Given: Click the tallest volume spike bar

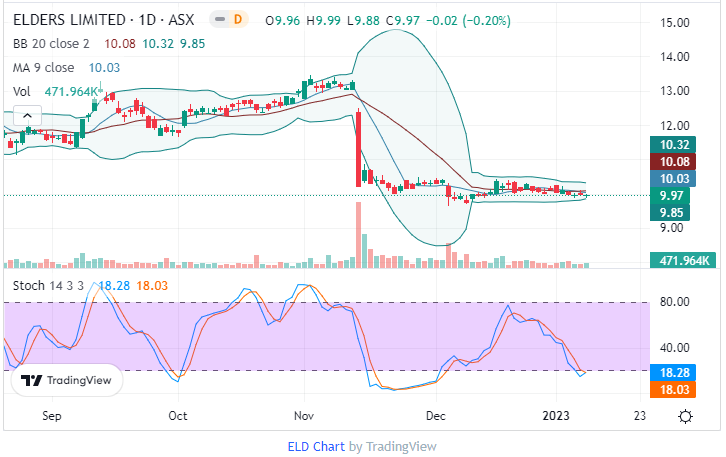Looking at the screenshot, I should [358, 235].
